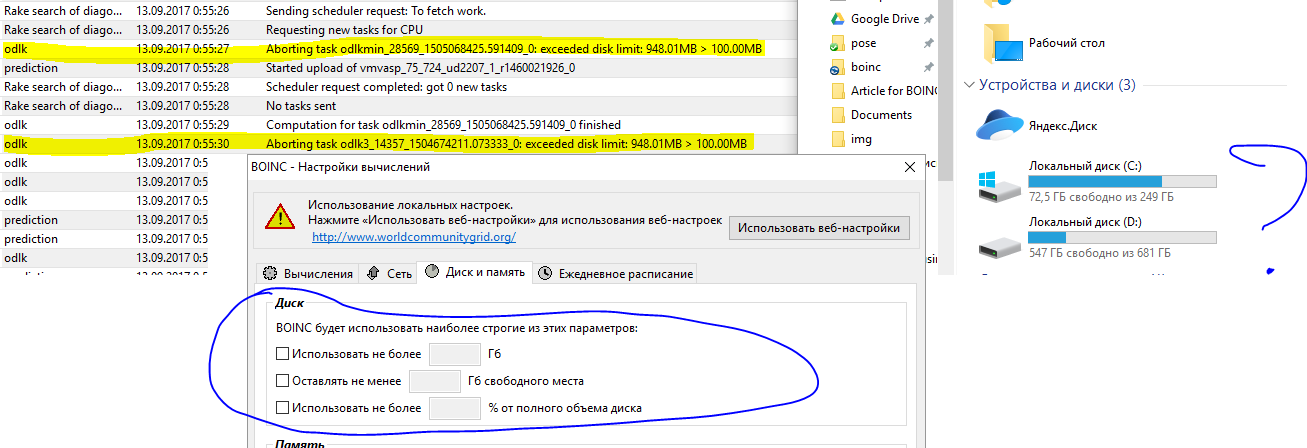Collapse the Устройства и диски (3) section

point(969,85)
